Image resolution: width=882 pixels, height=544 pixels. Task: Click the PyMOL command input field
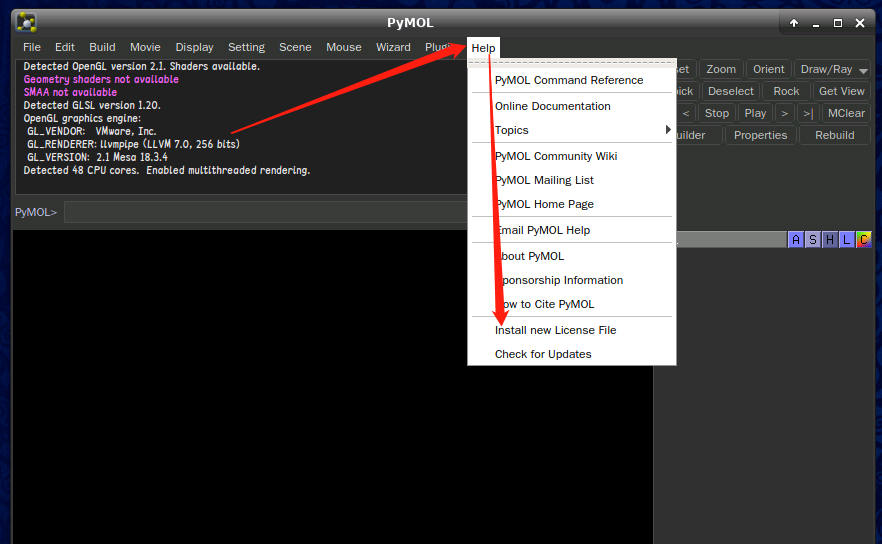tap(266, 212)
